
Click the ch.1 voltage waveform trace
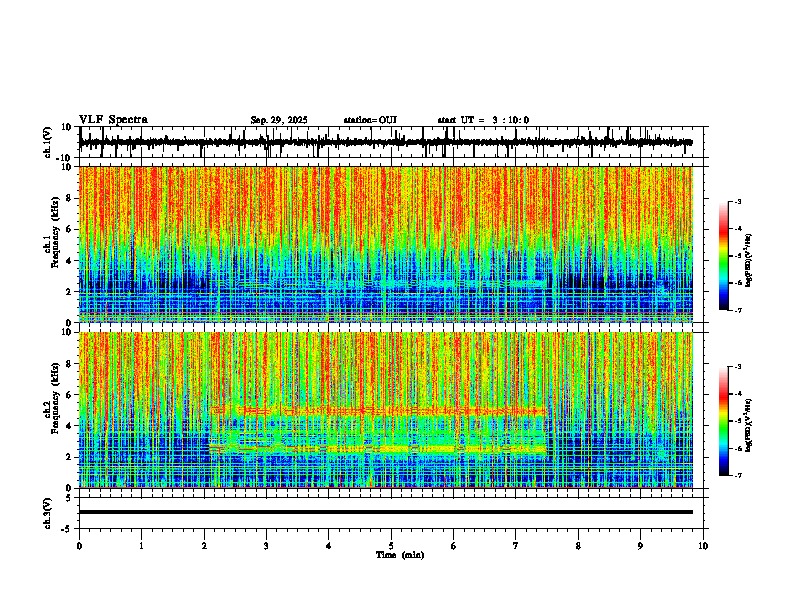(x=386, y=142)
